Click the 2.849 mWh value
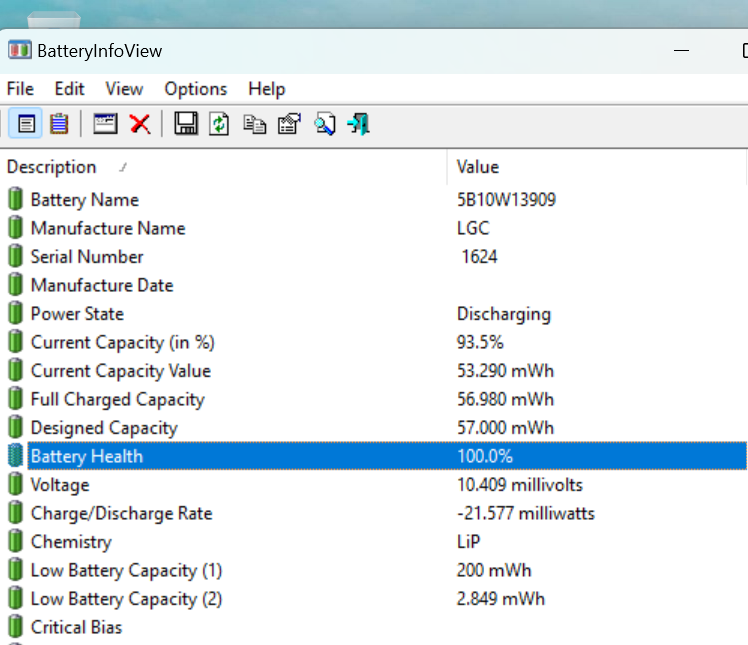This screenshot has width=748, height=645. point(500,599)
